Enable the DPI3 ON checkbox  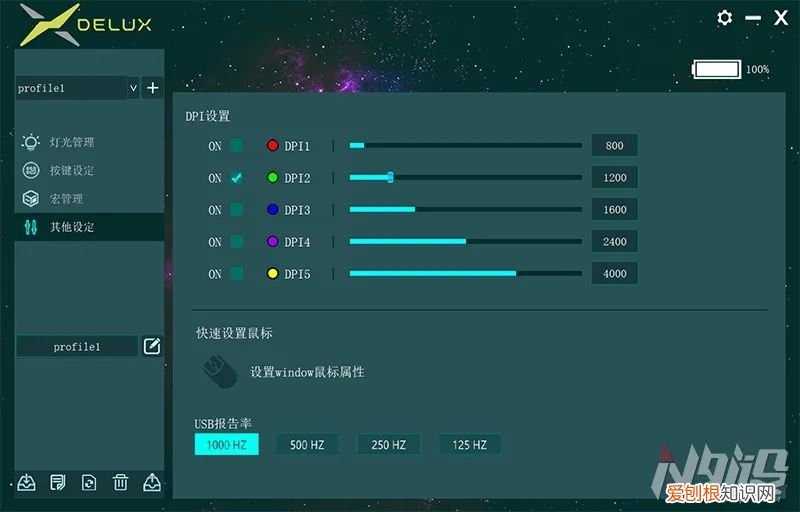click(236, 210)
